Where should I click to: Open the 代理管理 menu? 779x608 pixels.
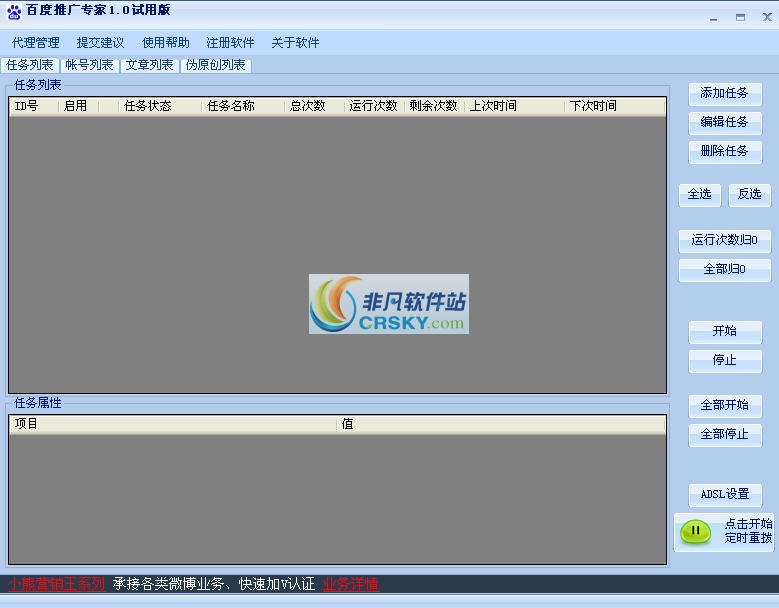pyautogui.click(x=36, y=43)
